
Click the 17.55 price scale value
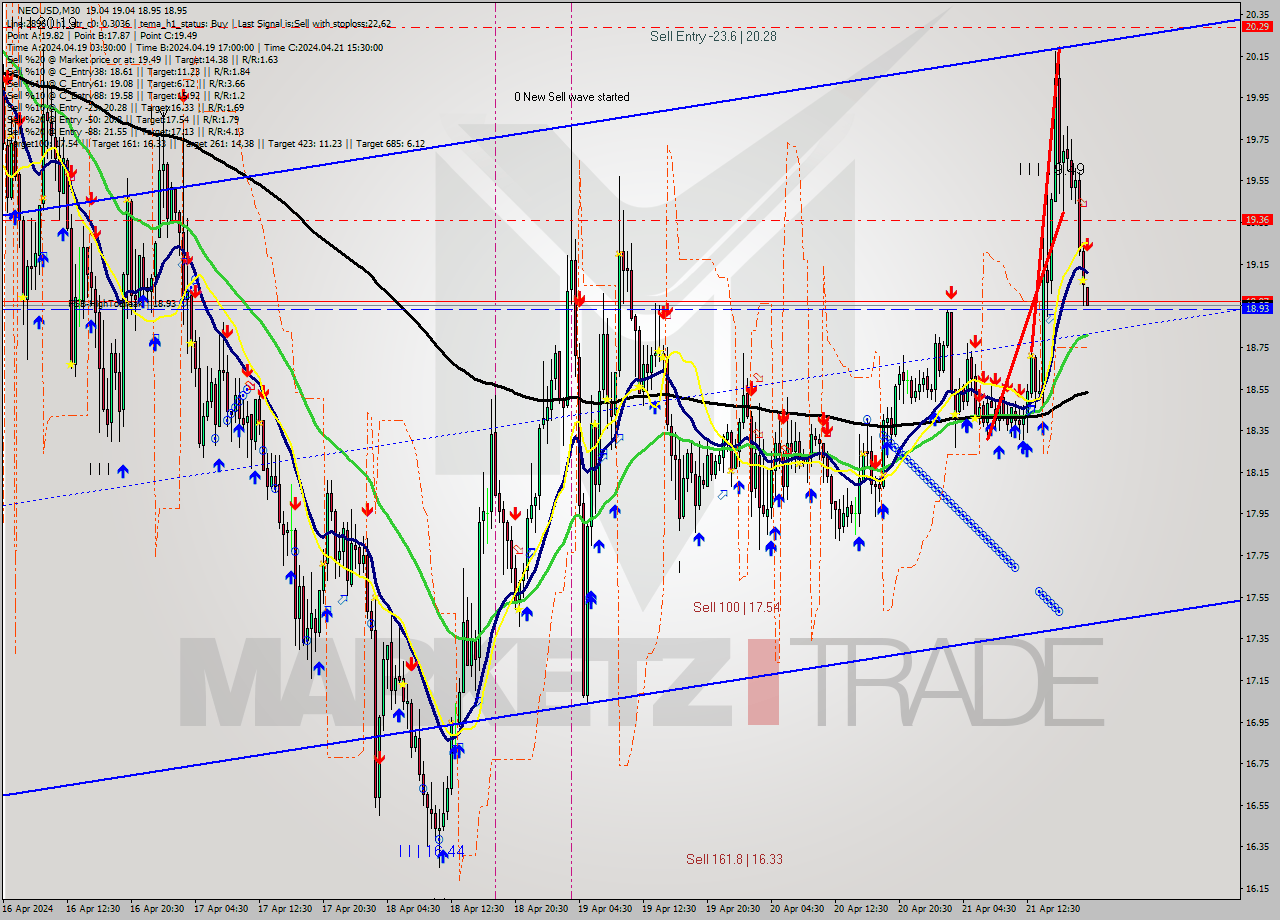(1257, 597)
